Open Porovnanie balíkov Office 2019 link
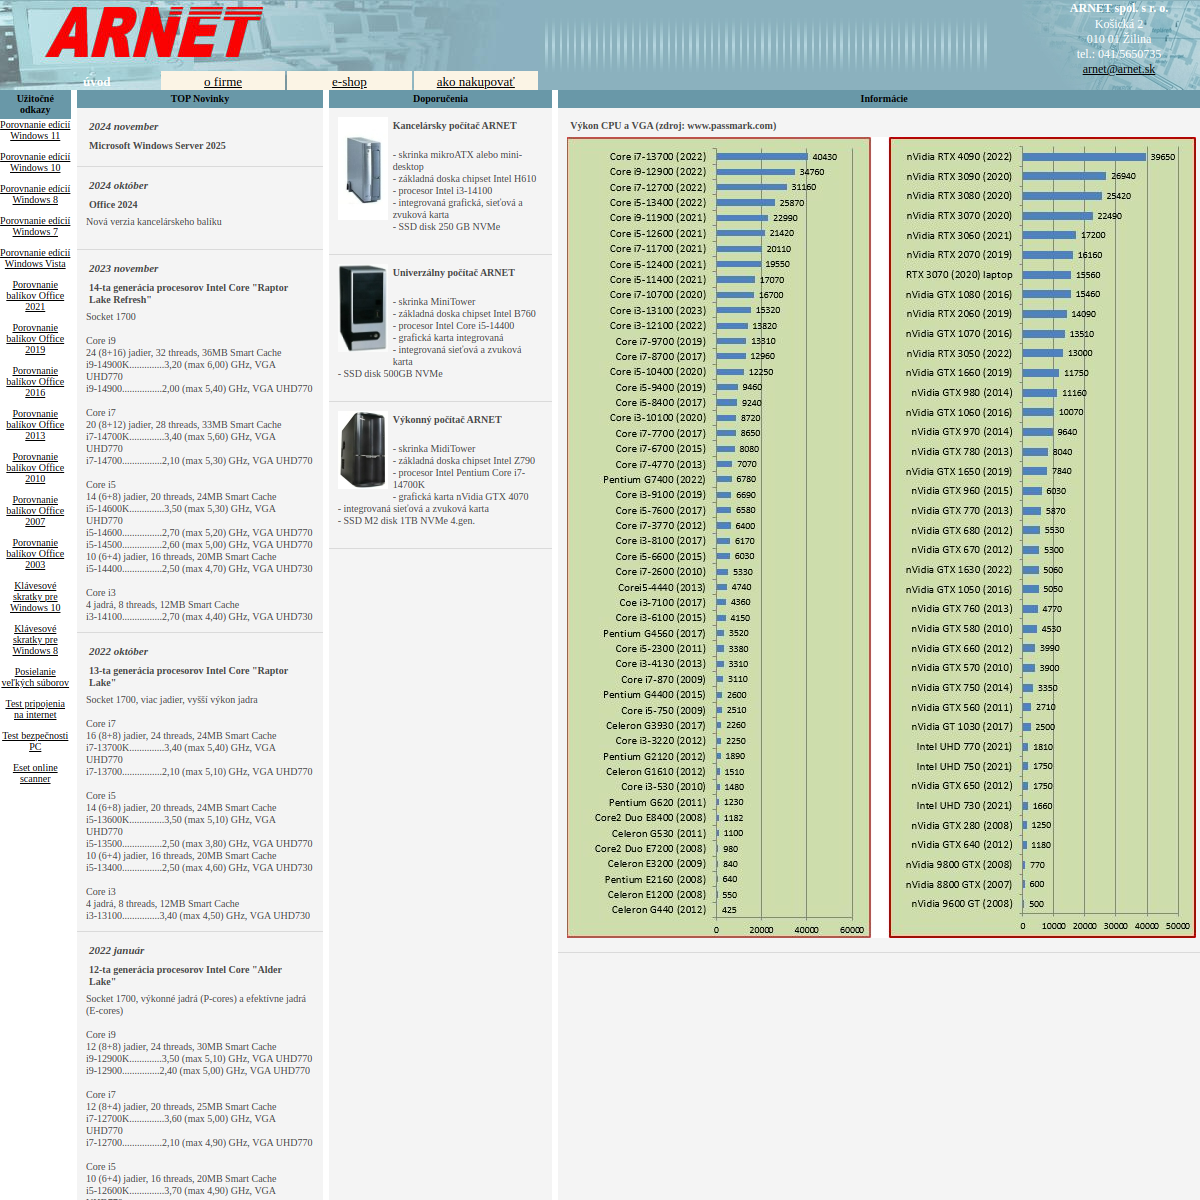 35,339
